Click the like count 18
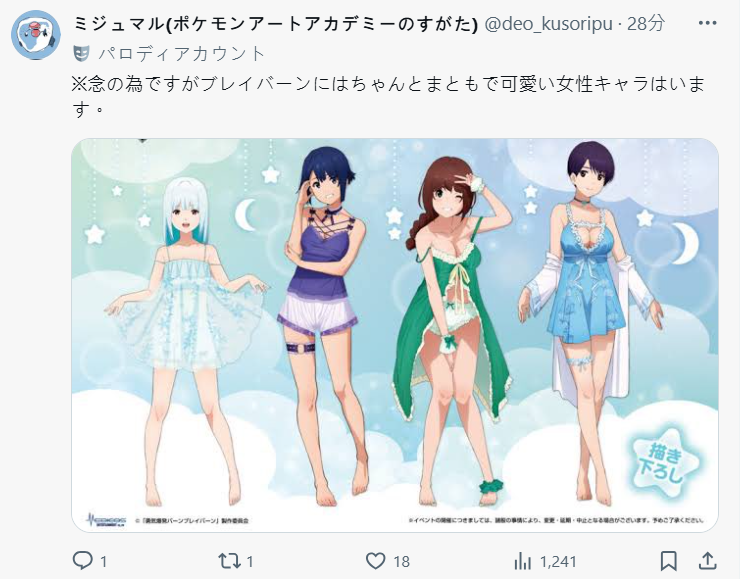Image resolution: width=746 pixels, height=579 pixels. (x=401, y=562)
